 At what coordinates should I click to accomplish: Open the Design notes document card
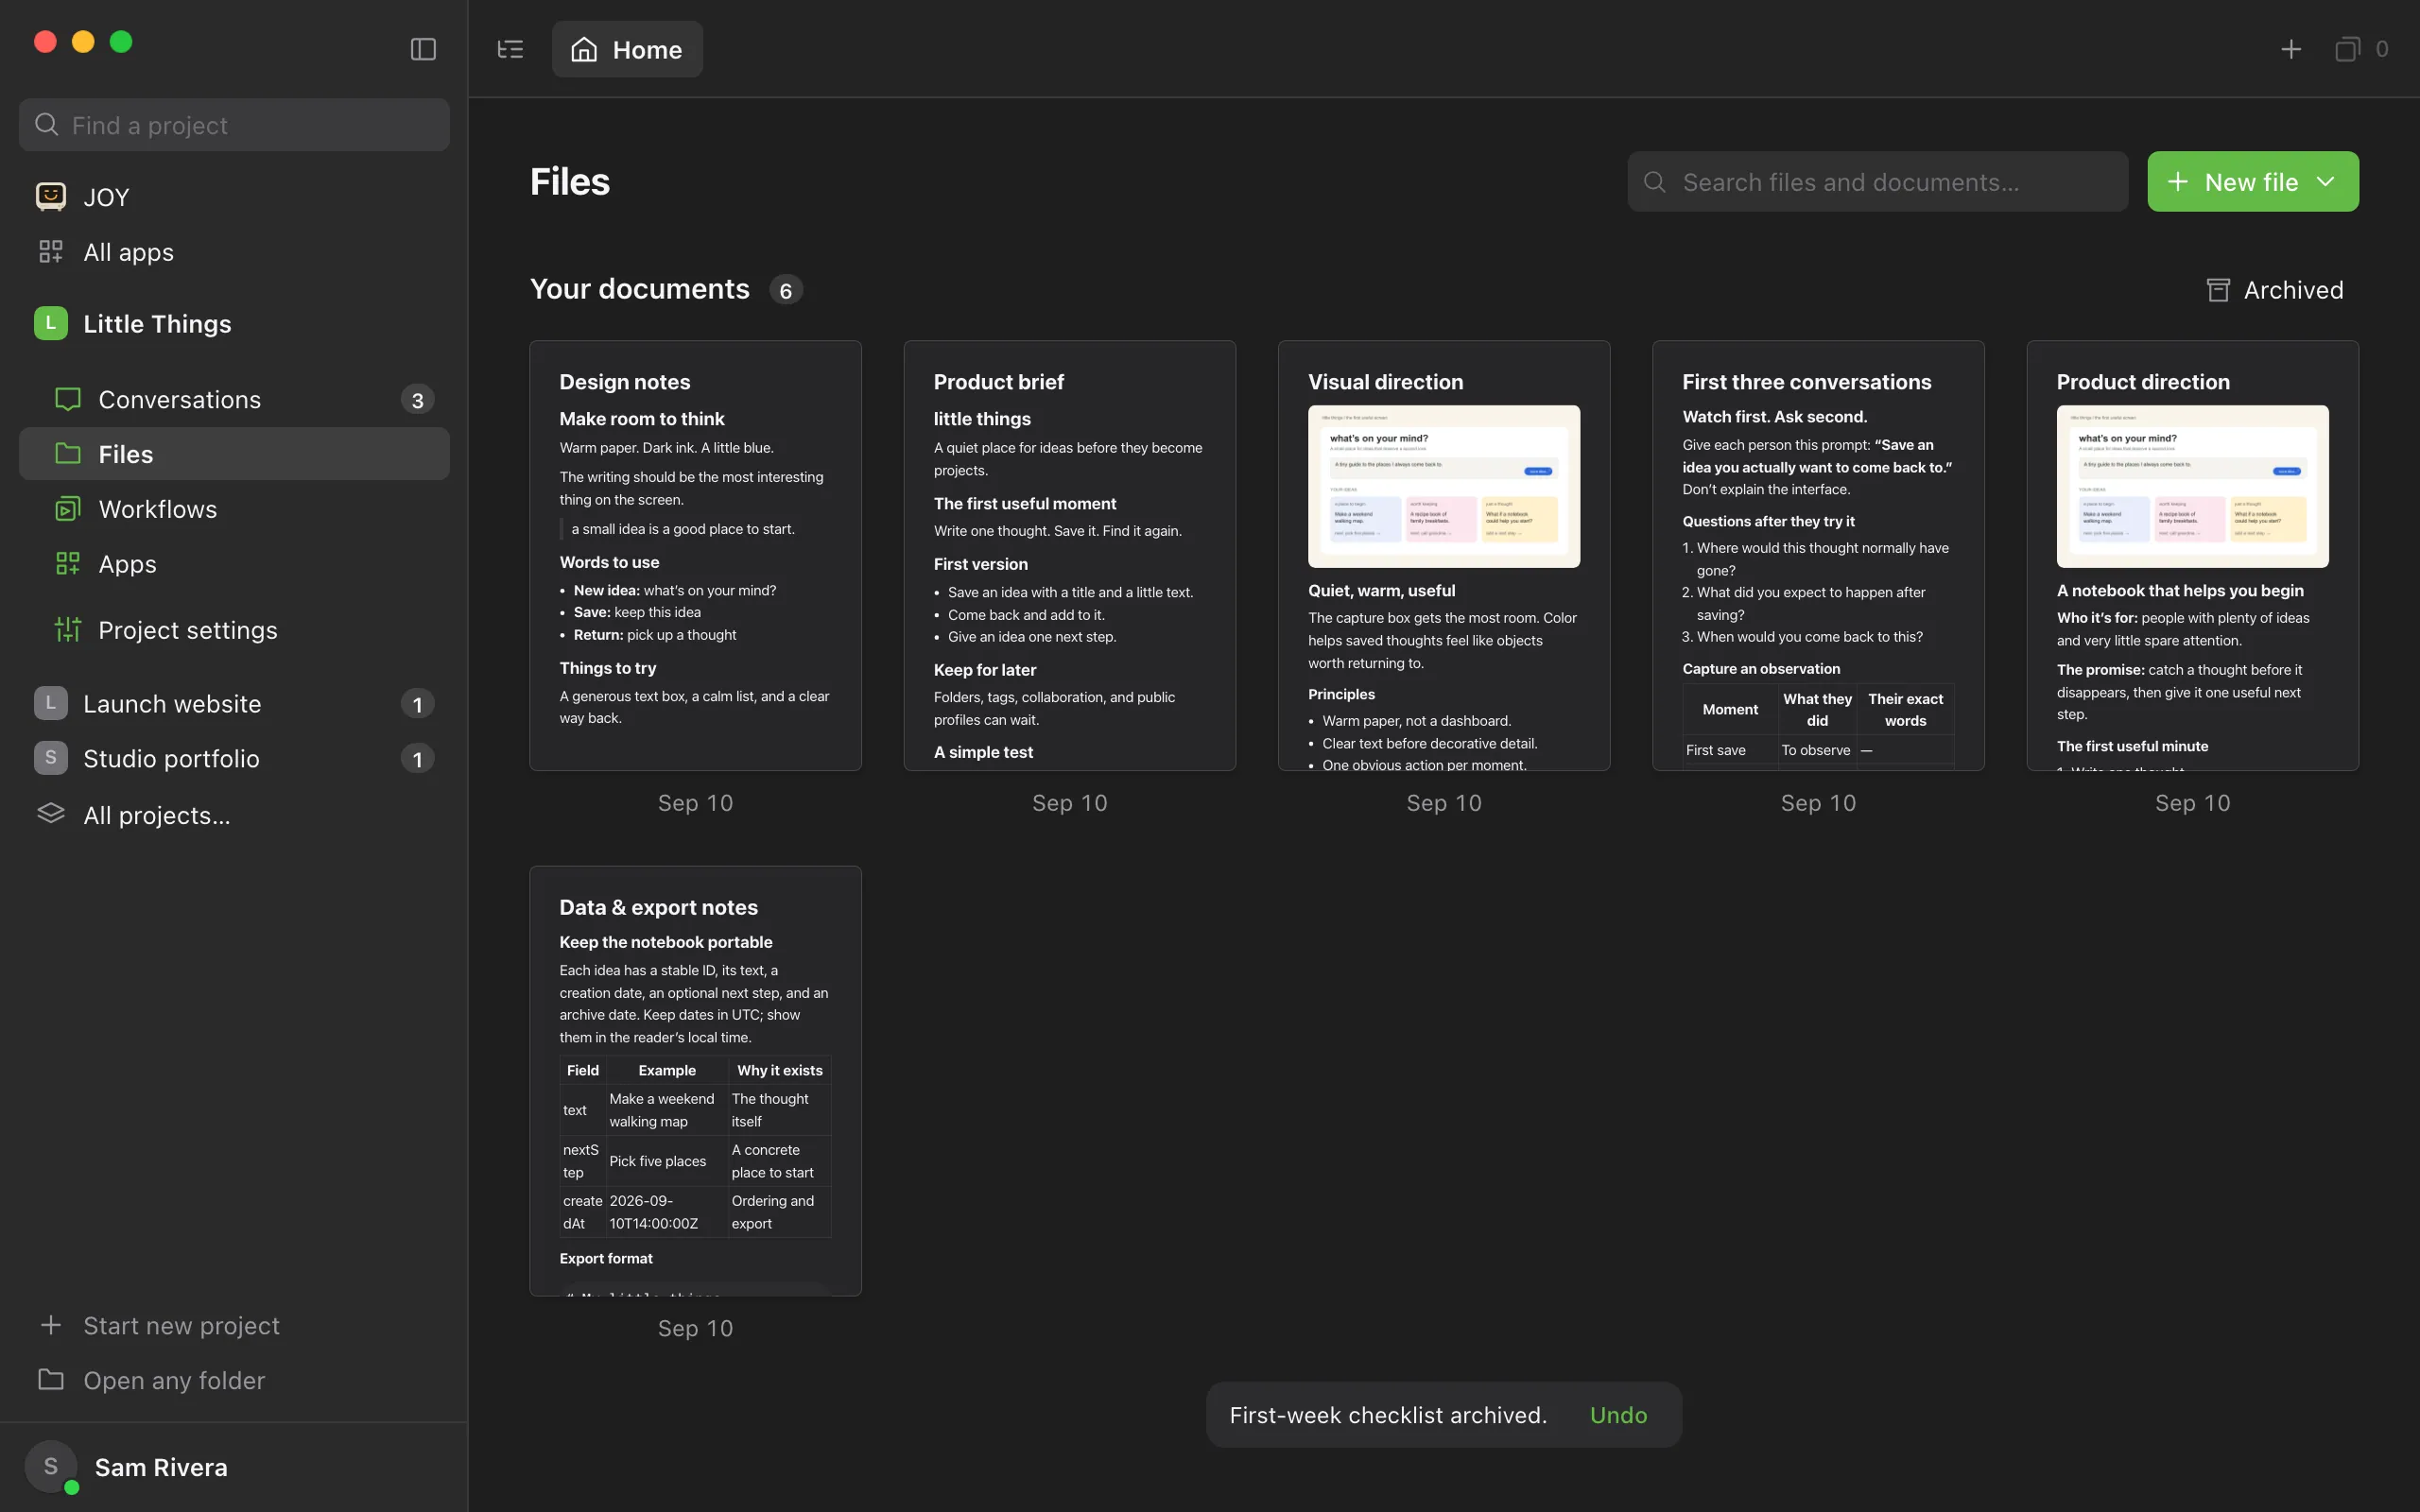tap(695, 555)
